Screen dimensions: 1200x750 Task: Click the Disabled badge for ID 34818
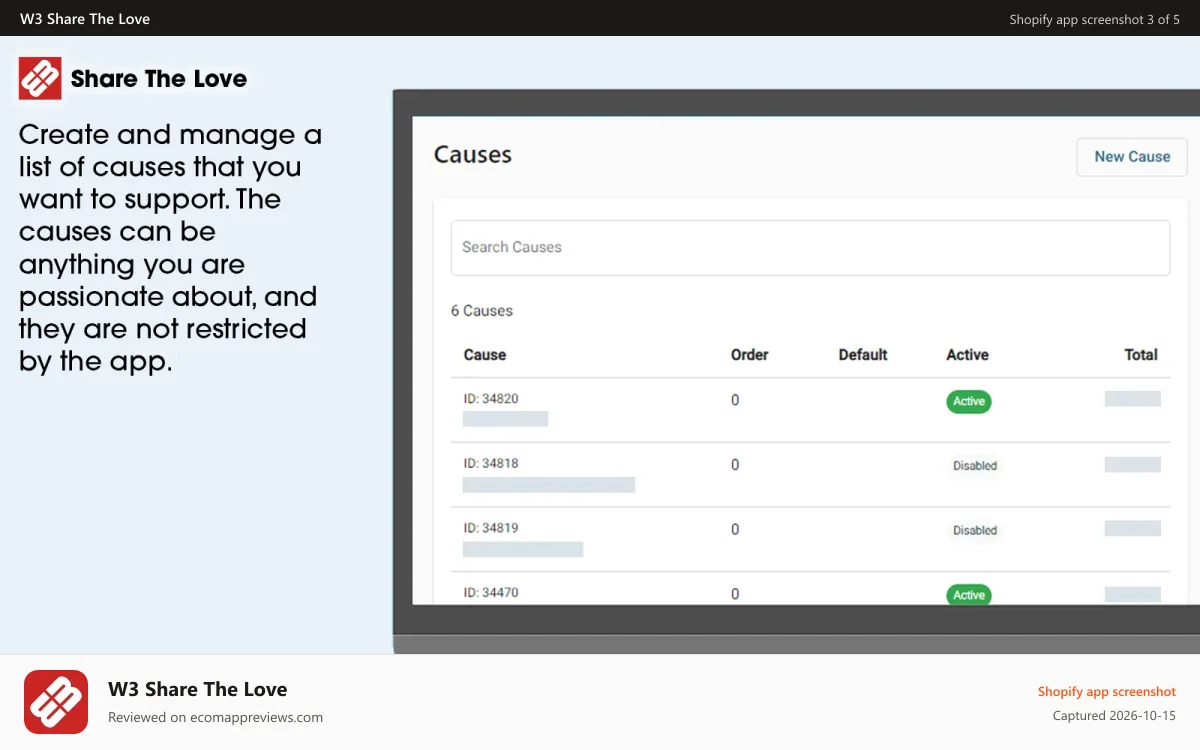click(975, 466)
